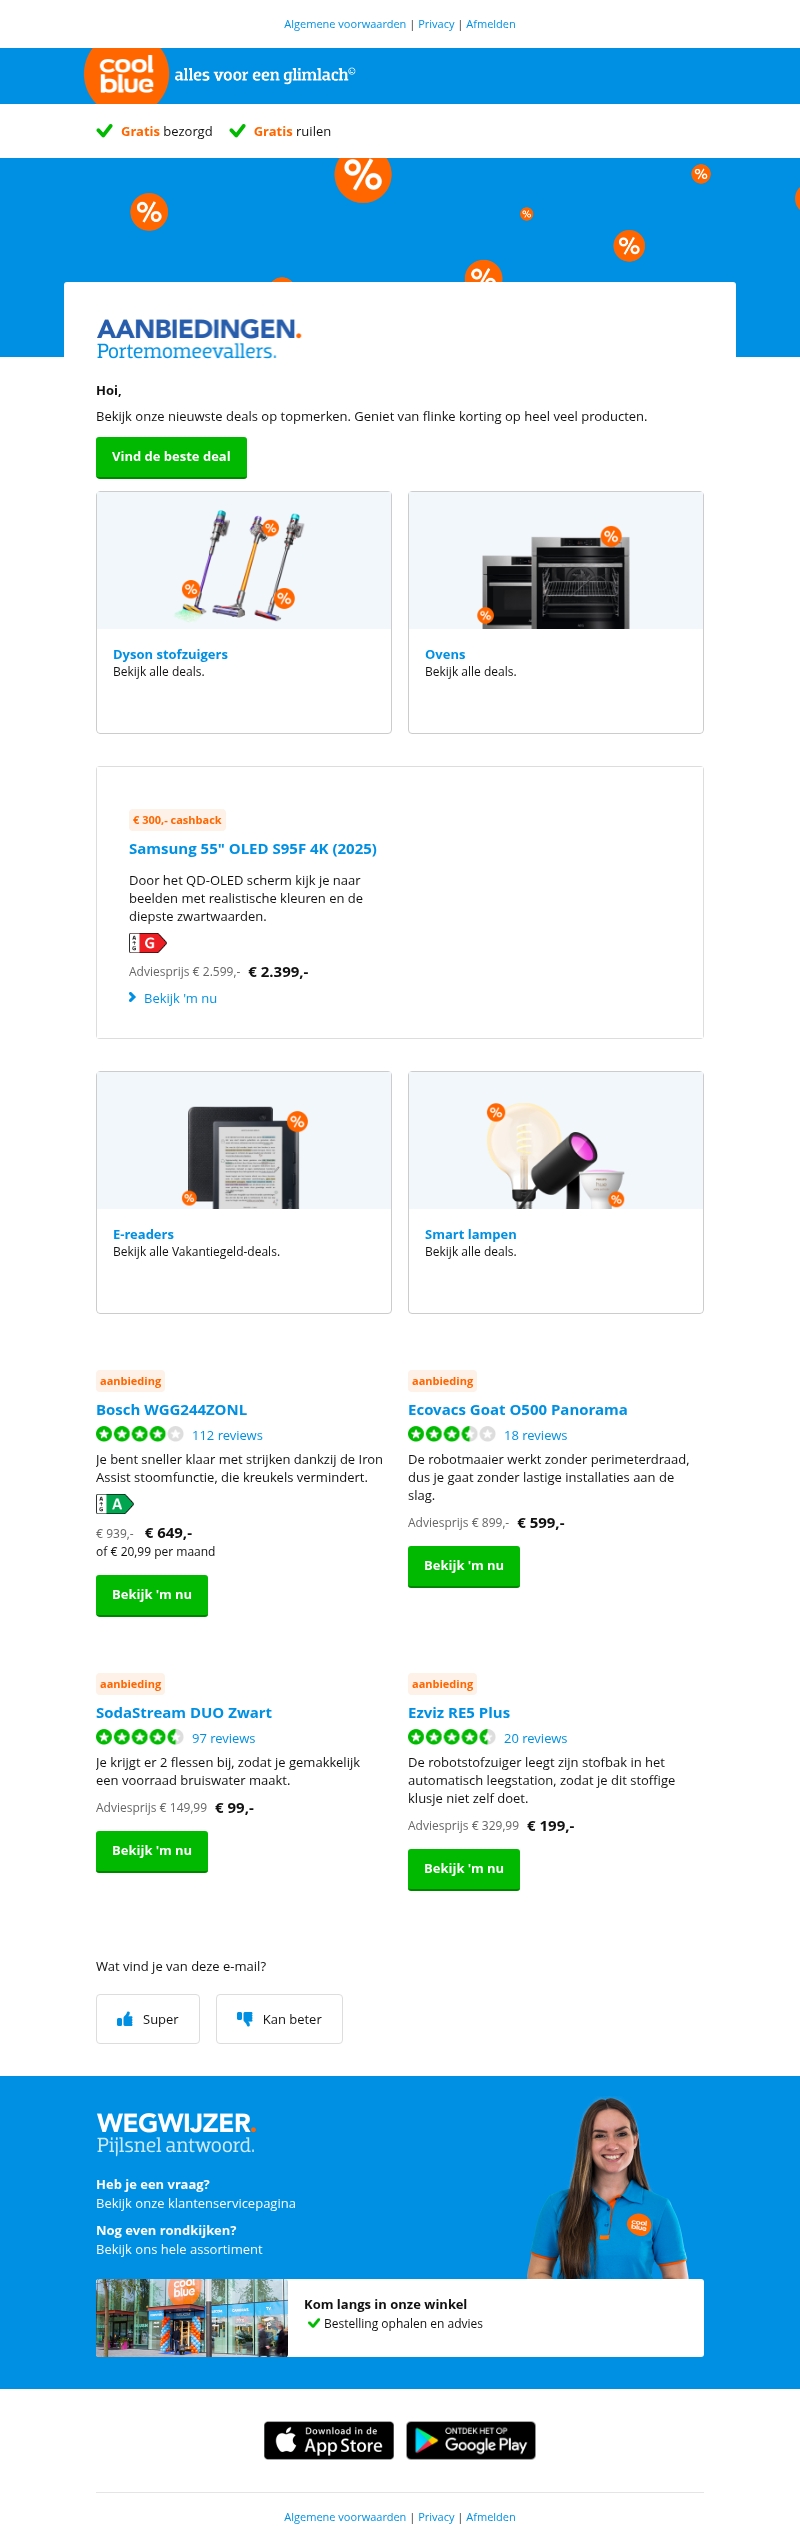This screenshot has height=2541, width=800.
Task: Click chevron arrow beside Bekijk 'm nu
Action: pyautogui.click(x=132, y=998)
